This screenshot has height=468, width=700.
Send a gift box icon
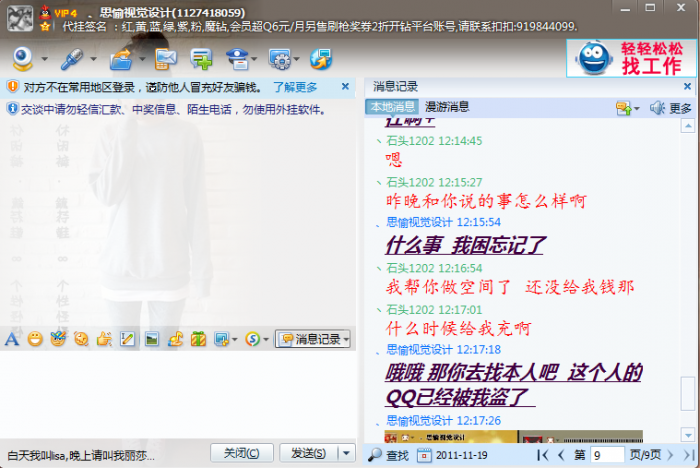[x=198, y=339]
